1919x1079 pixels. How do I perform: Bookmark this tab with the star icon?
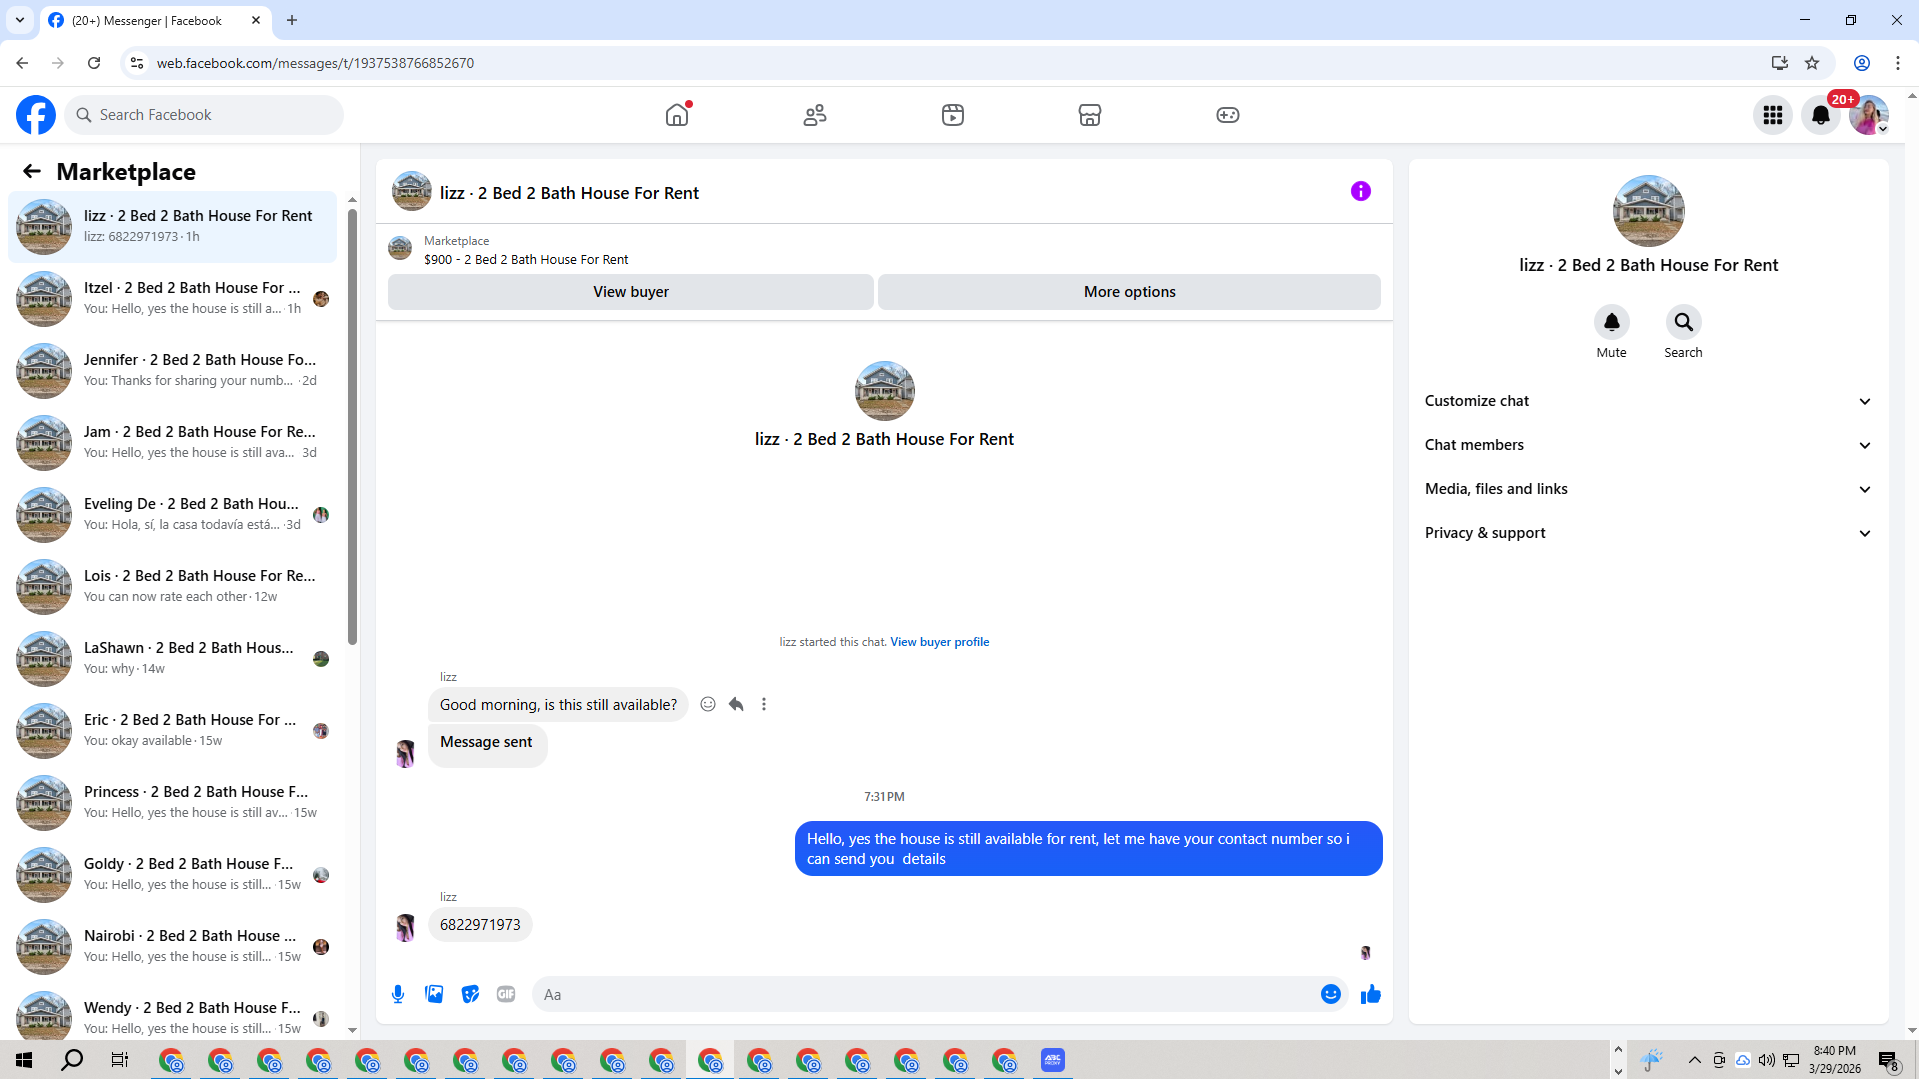pos(1812,63)
